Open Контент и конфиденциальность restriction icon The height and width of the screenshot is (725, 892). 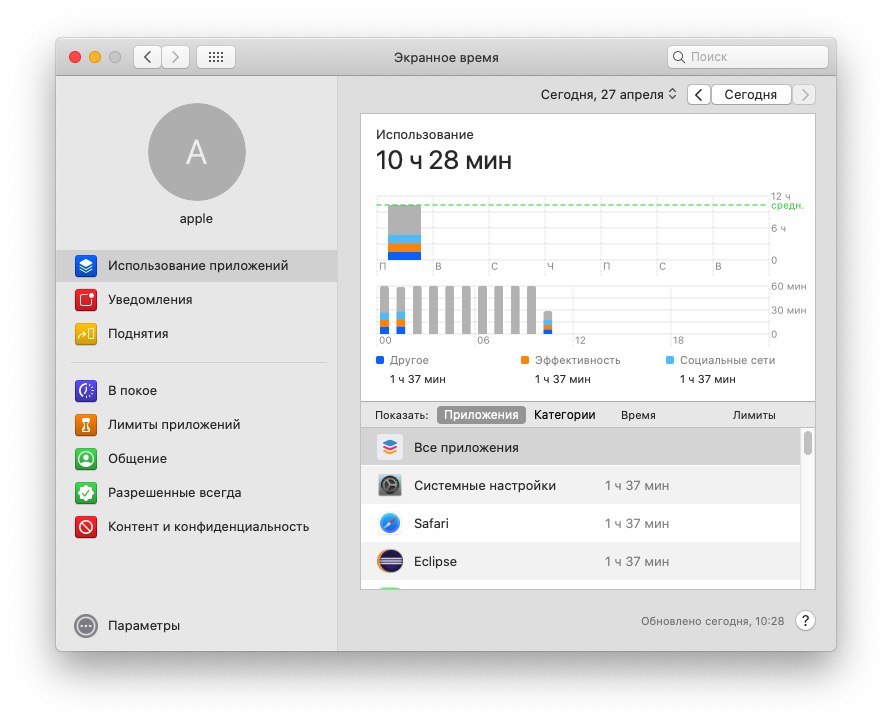point(86,527)
